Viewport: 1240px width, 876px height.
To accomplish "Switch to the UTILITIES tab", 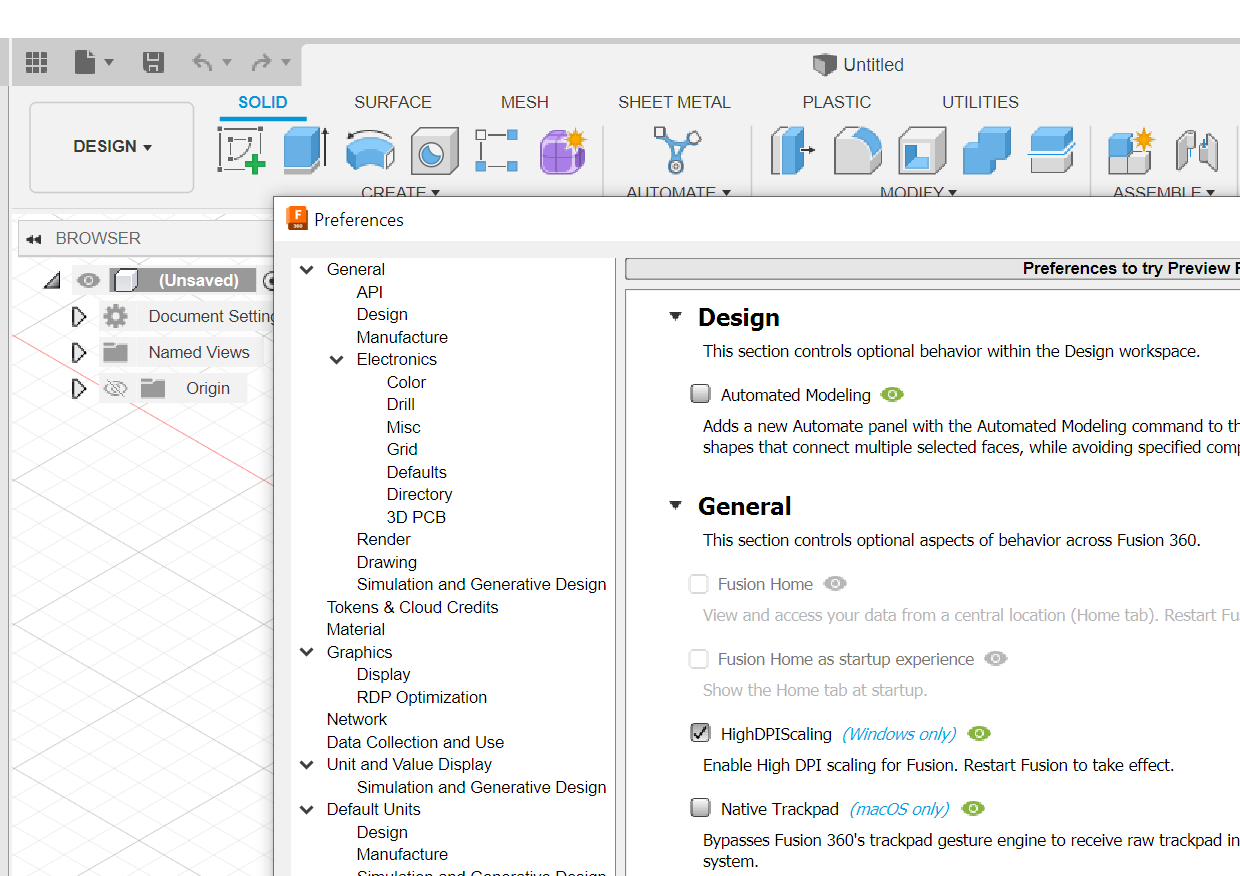I will click(x=980, y=102).
